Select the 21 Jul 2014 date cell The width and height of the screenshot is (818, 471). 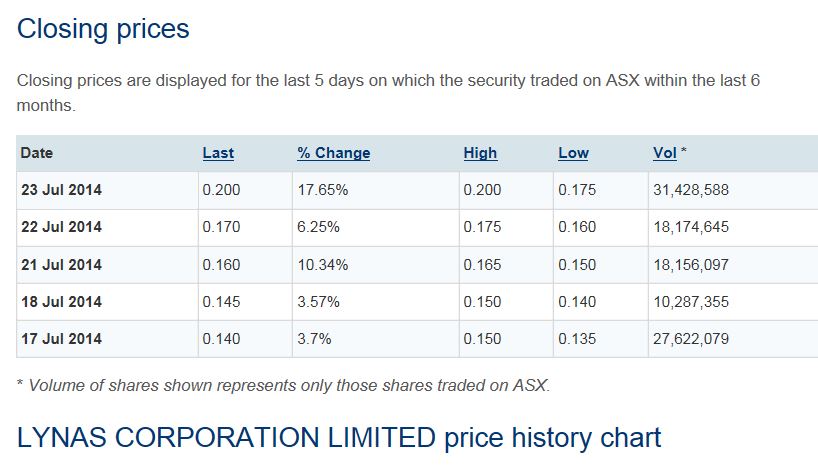click(x=61, y=265)
